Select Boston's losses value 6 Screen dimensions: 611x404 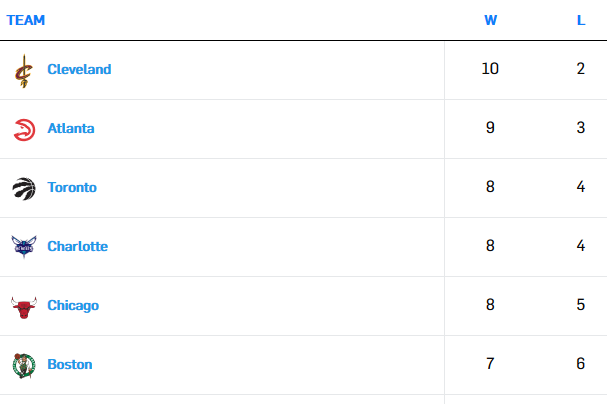(581, 364)
